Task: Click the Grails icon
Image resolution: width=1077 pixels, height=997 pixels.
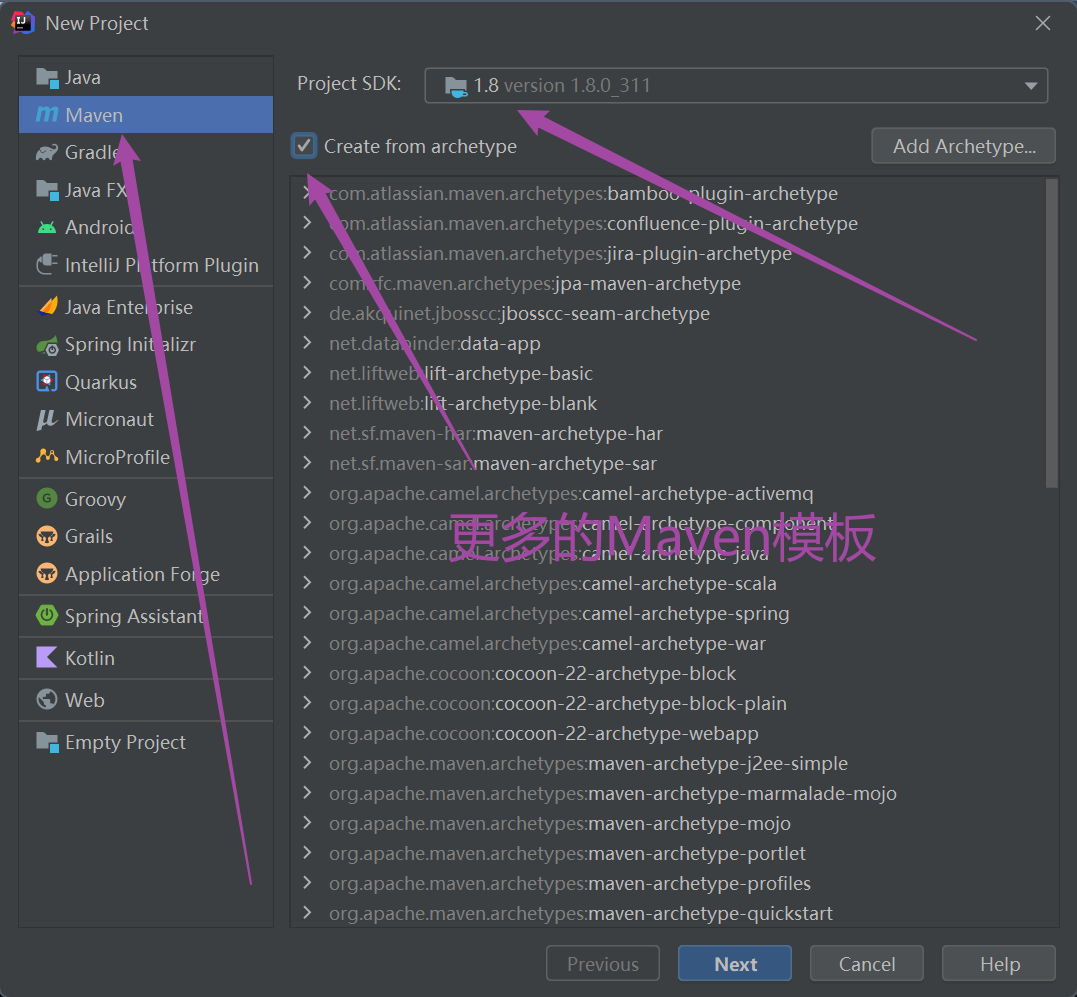Action: [x=47, y=536]
